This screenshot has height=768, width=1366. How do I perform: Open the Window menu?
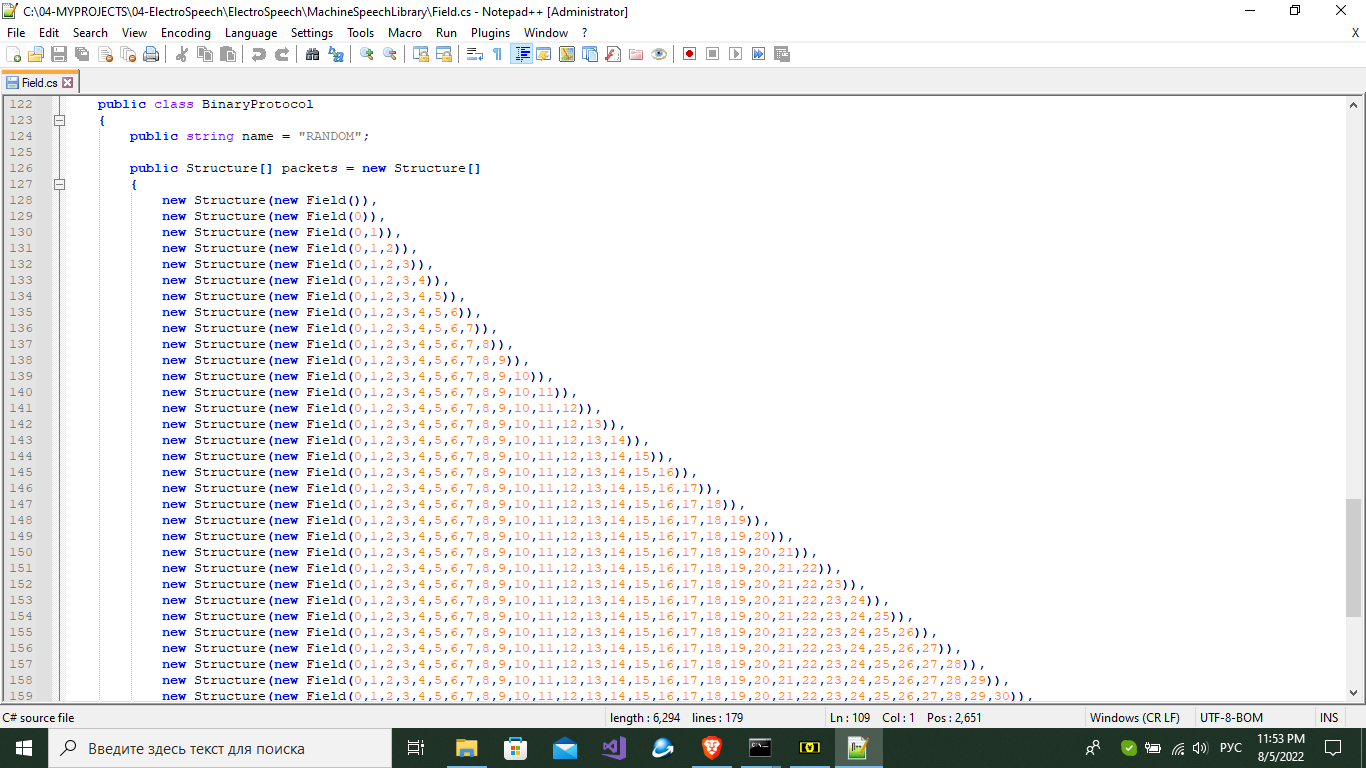pos(546,33)
